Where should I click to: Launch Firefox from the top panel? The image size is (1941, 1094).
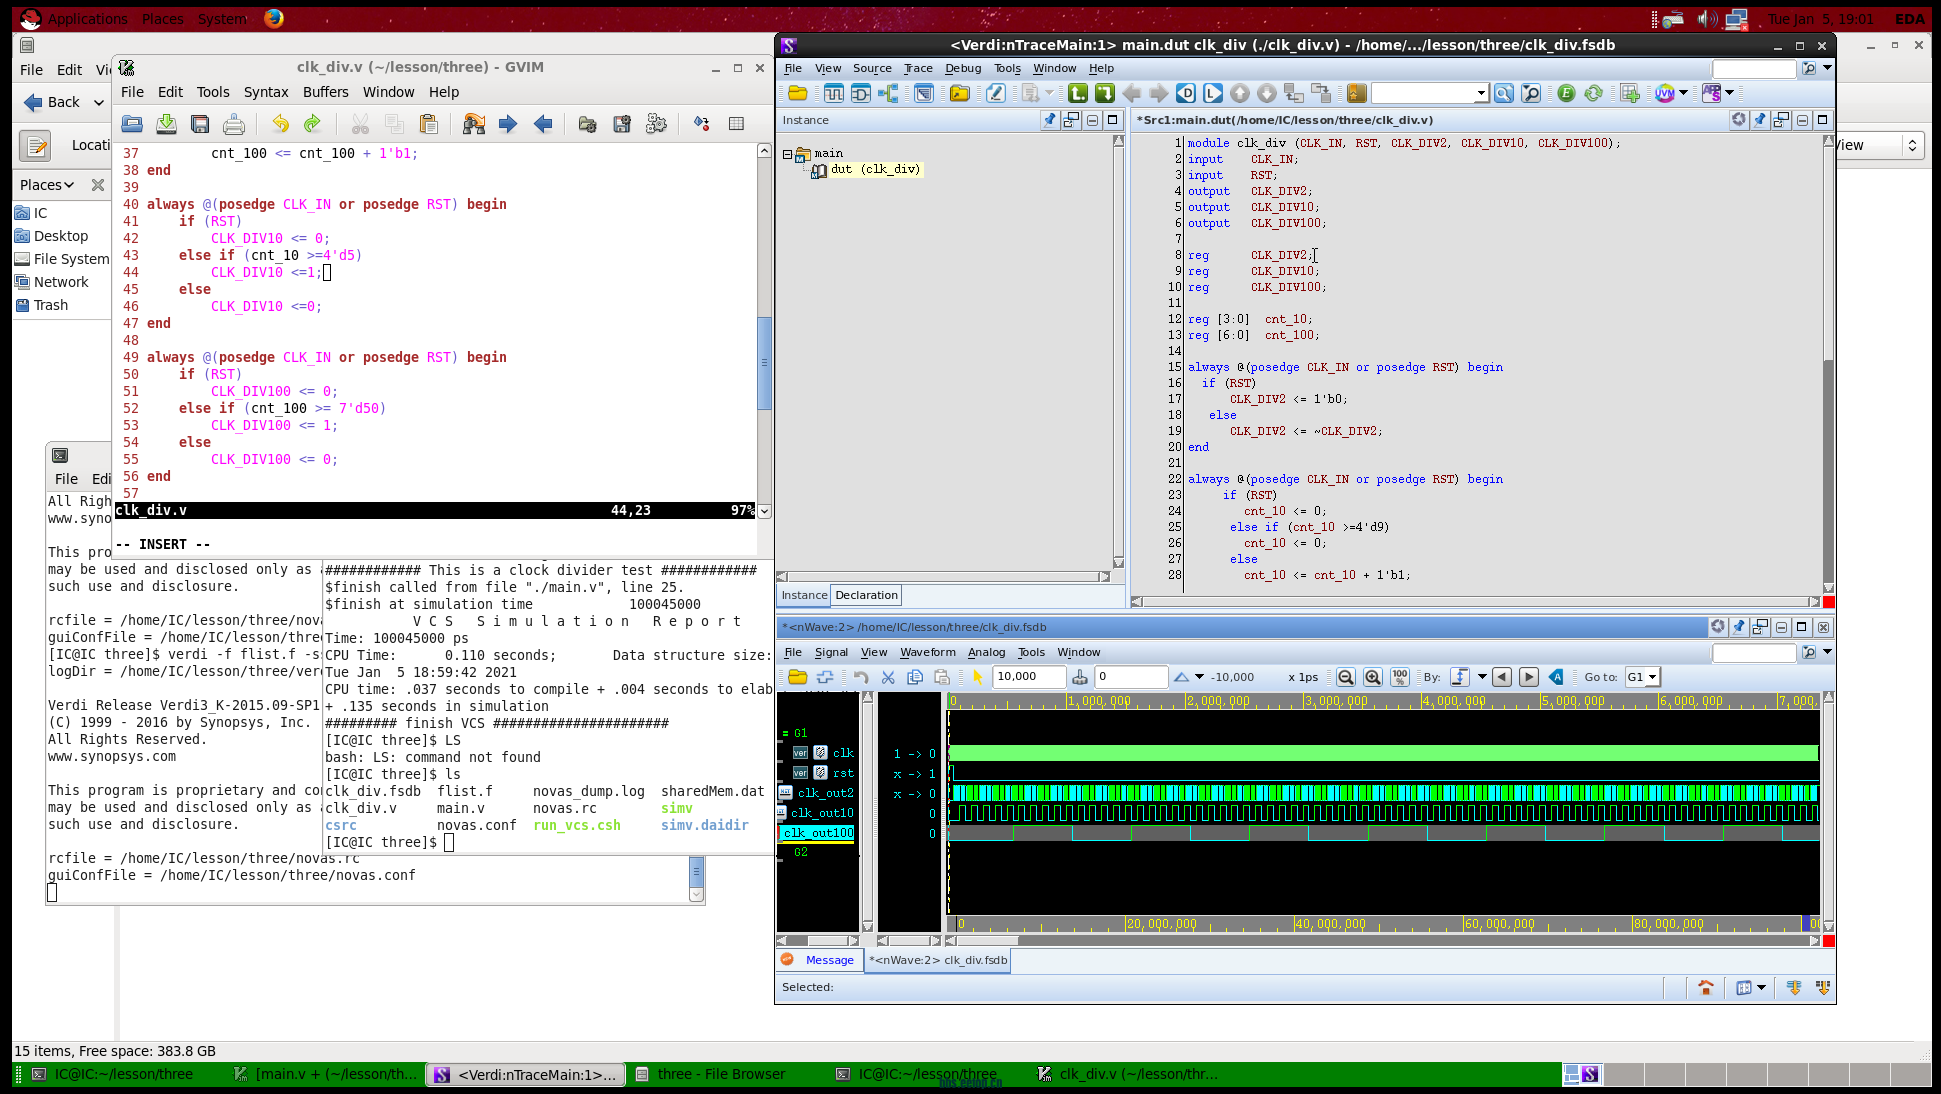click(273, 18)
